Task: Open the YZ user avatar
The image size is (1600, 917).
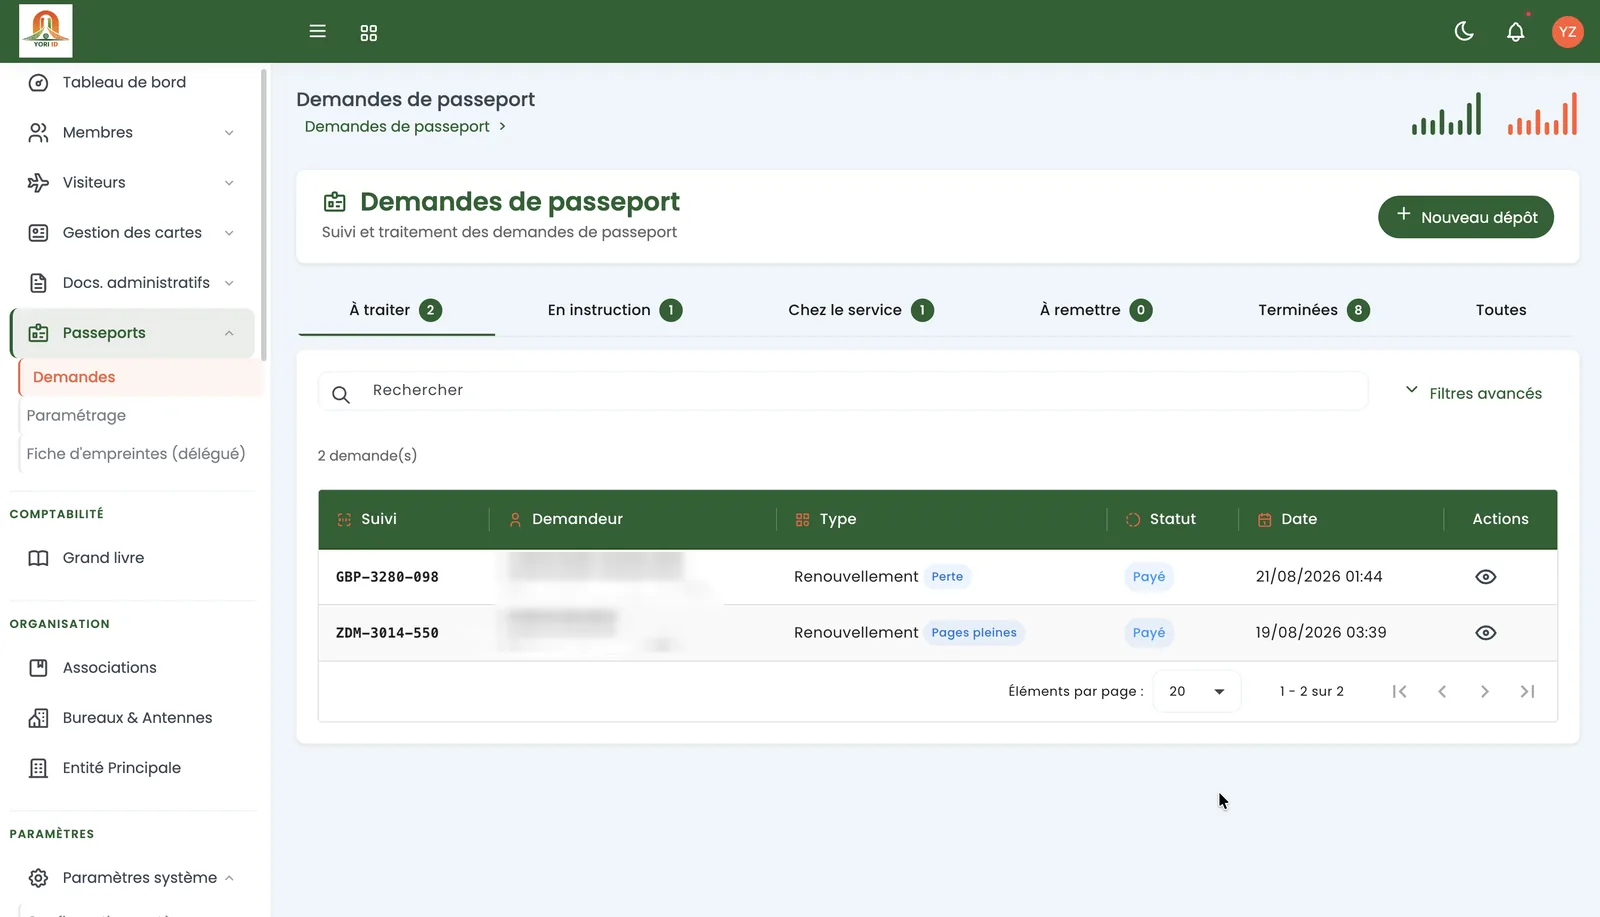Action: click(x=1567, y=32)
